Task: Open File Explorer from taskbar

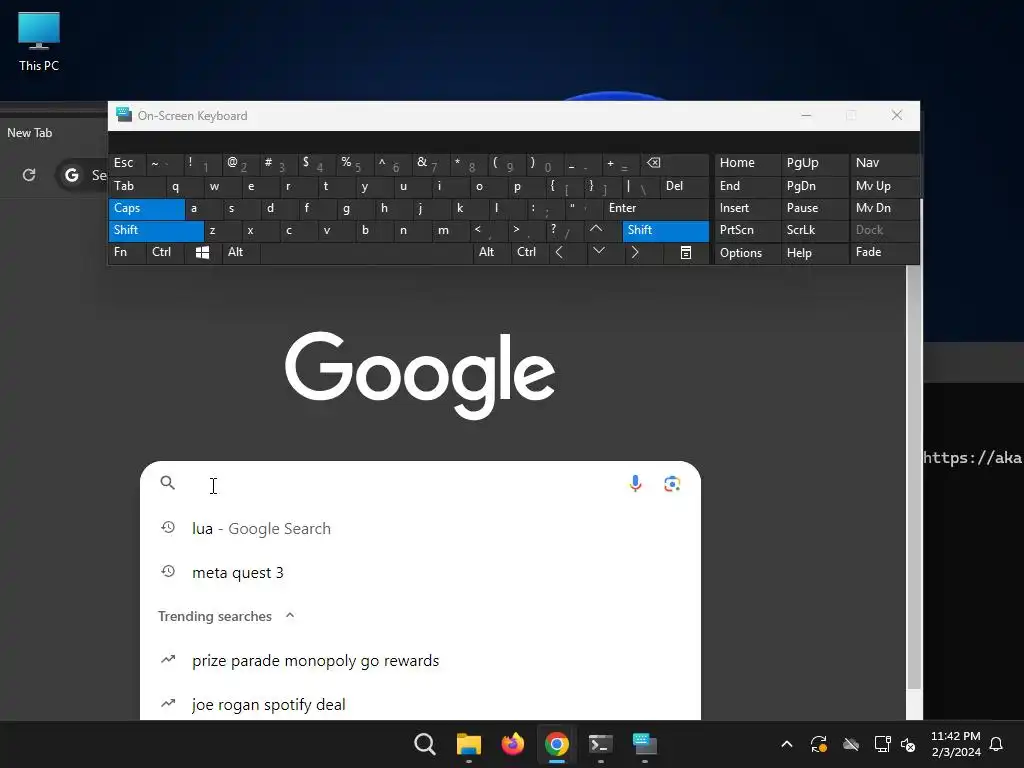Action: point(469,744)
